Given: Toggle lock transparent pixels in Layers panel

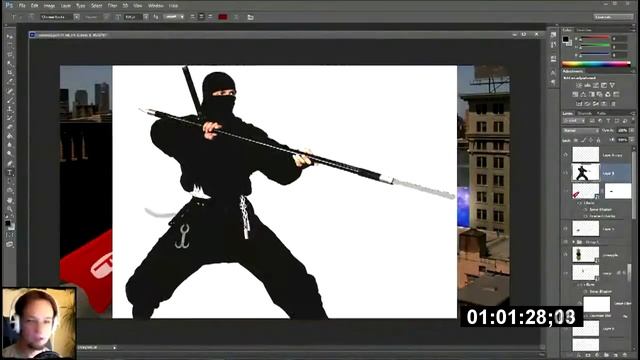Looking at the screenshot, I should 576,140.
